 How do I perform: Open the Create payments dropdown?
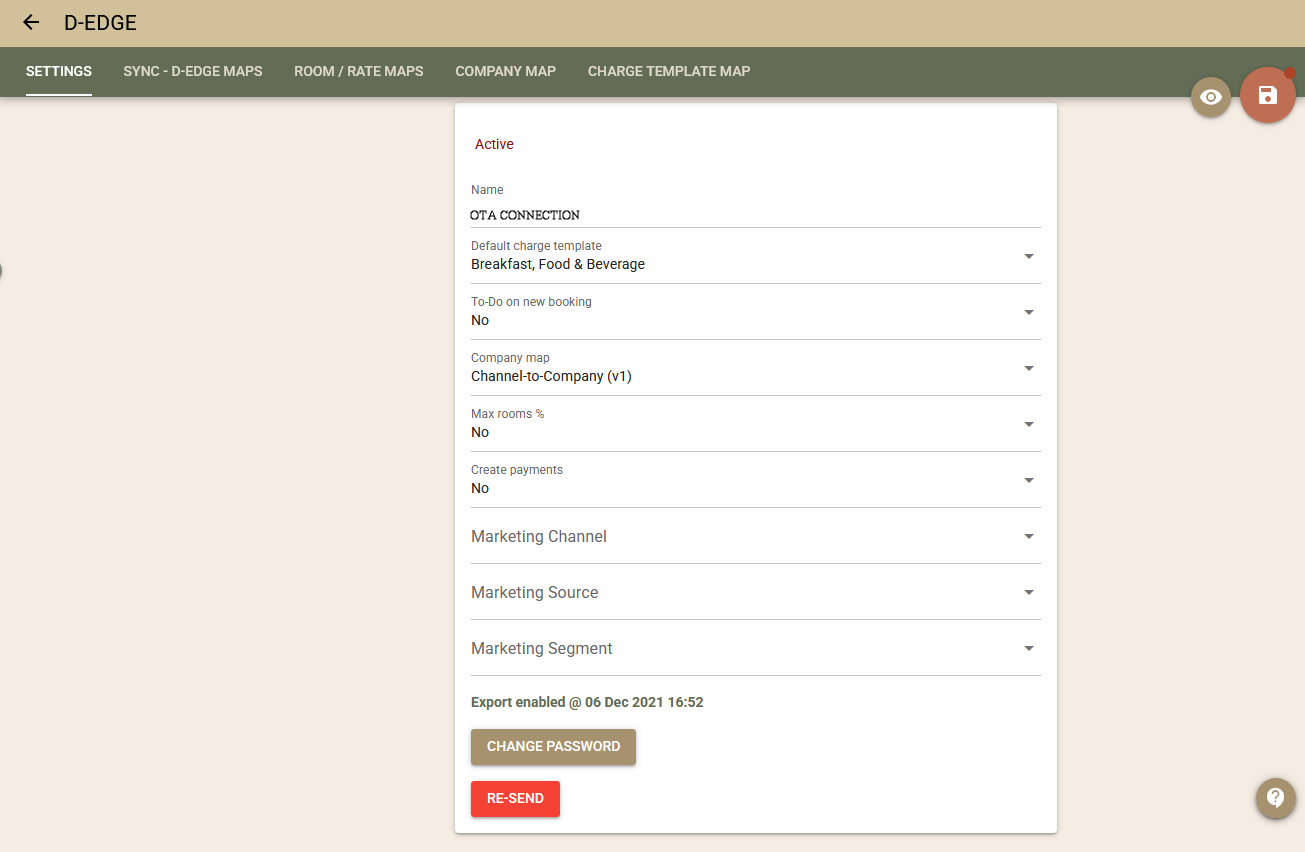pos(755,480)
